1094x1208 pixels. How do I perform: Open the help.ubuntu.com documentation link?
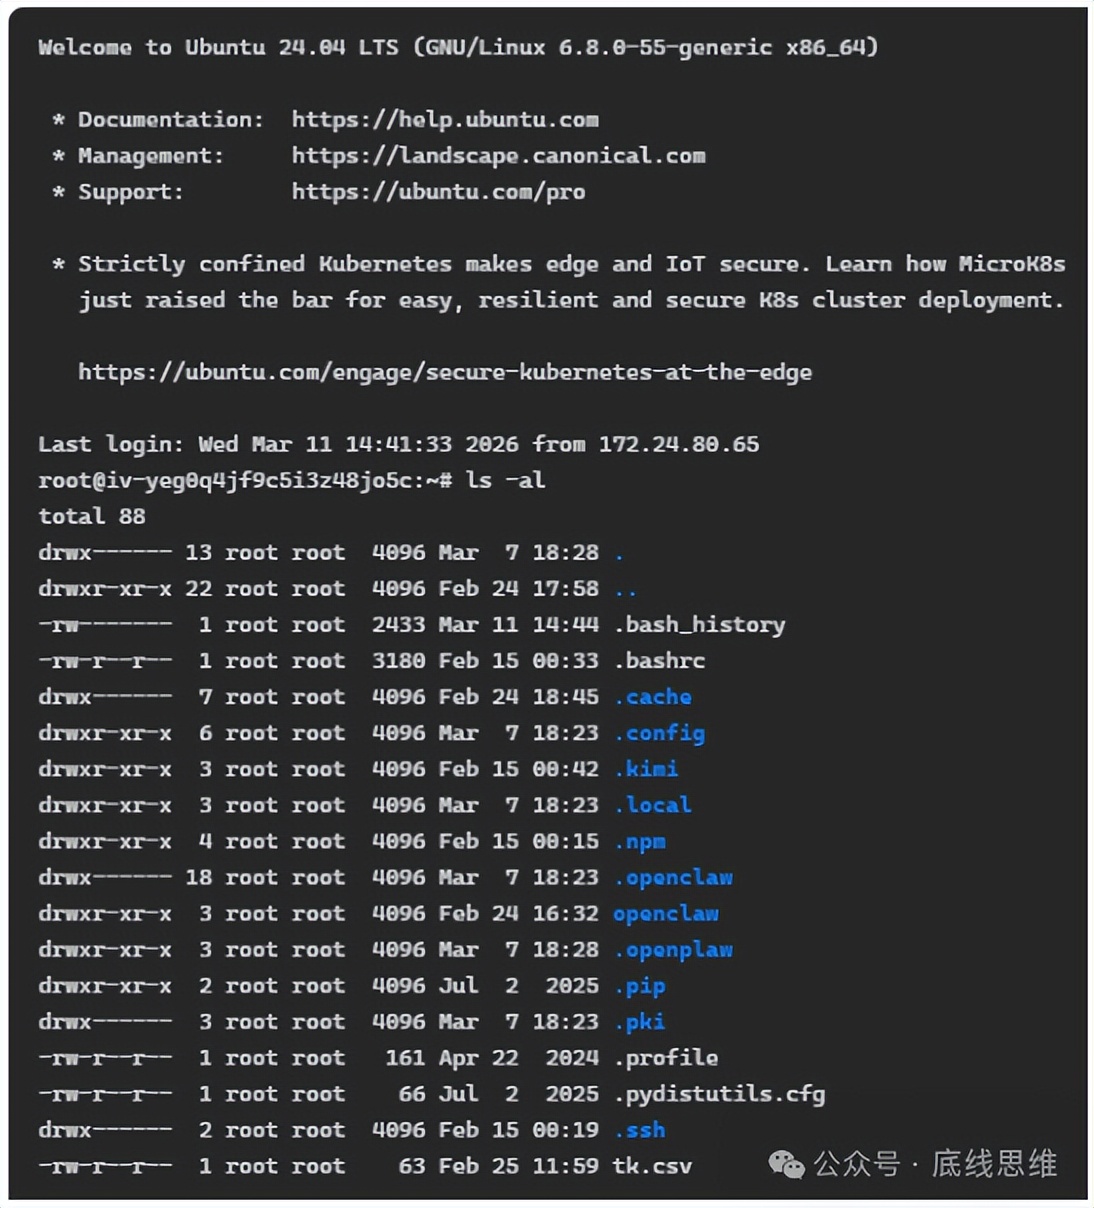[445, 120]
